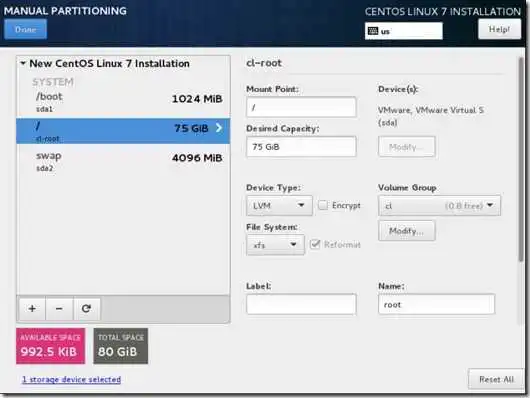This screenshot has height=398, width=530.
Task: Click the Label input field
Action: point(301,304)
